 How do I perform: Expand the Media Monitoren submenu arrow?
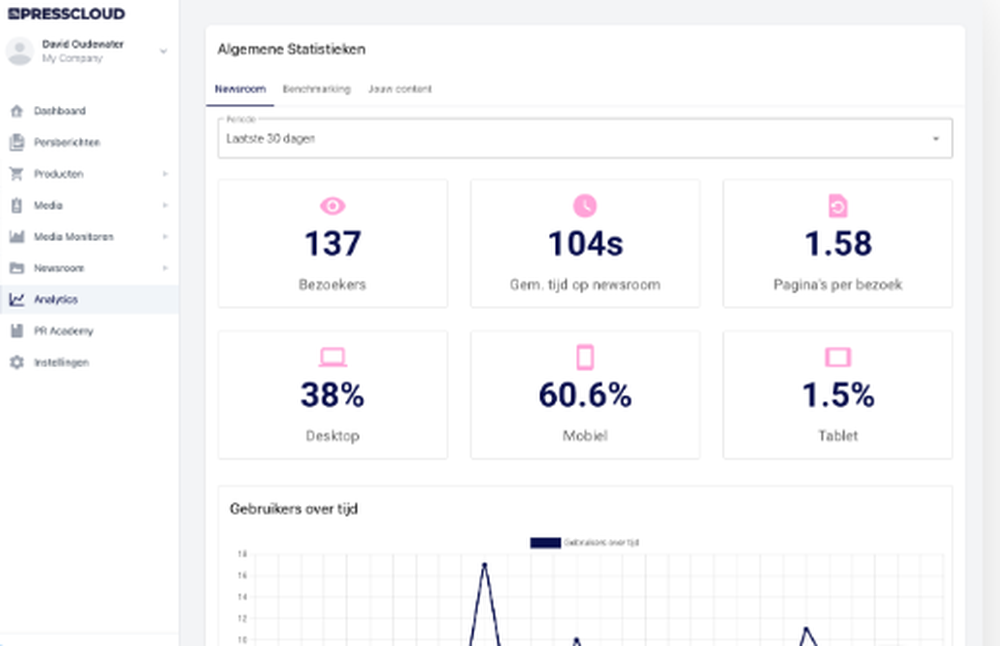point(165,237)
